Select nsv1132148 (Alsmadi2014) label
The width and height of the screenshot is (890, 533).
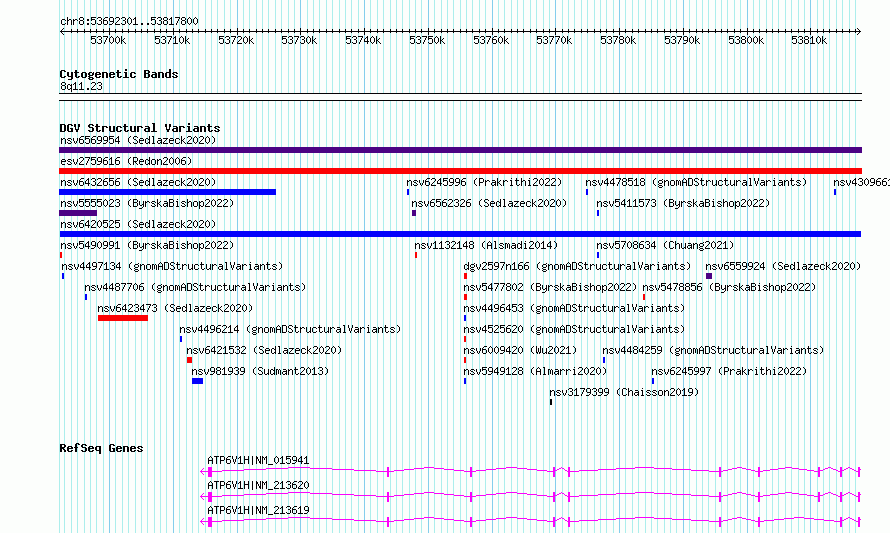[x=486, y=245]
